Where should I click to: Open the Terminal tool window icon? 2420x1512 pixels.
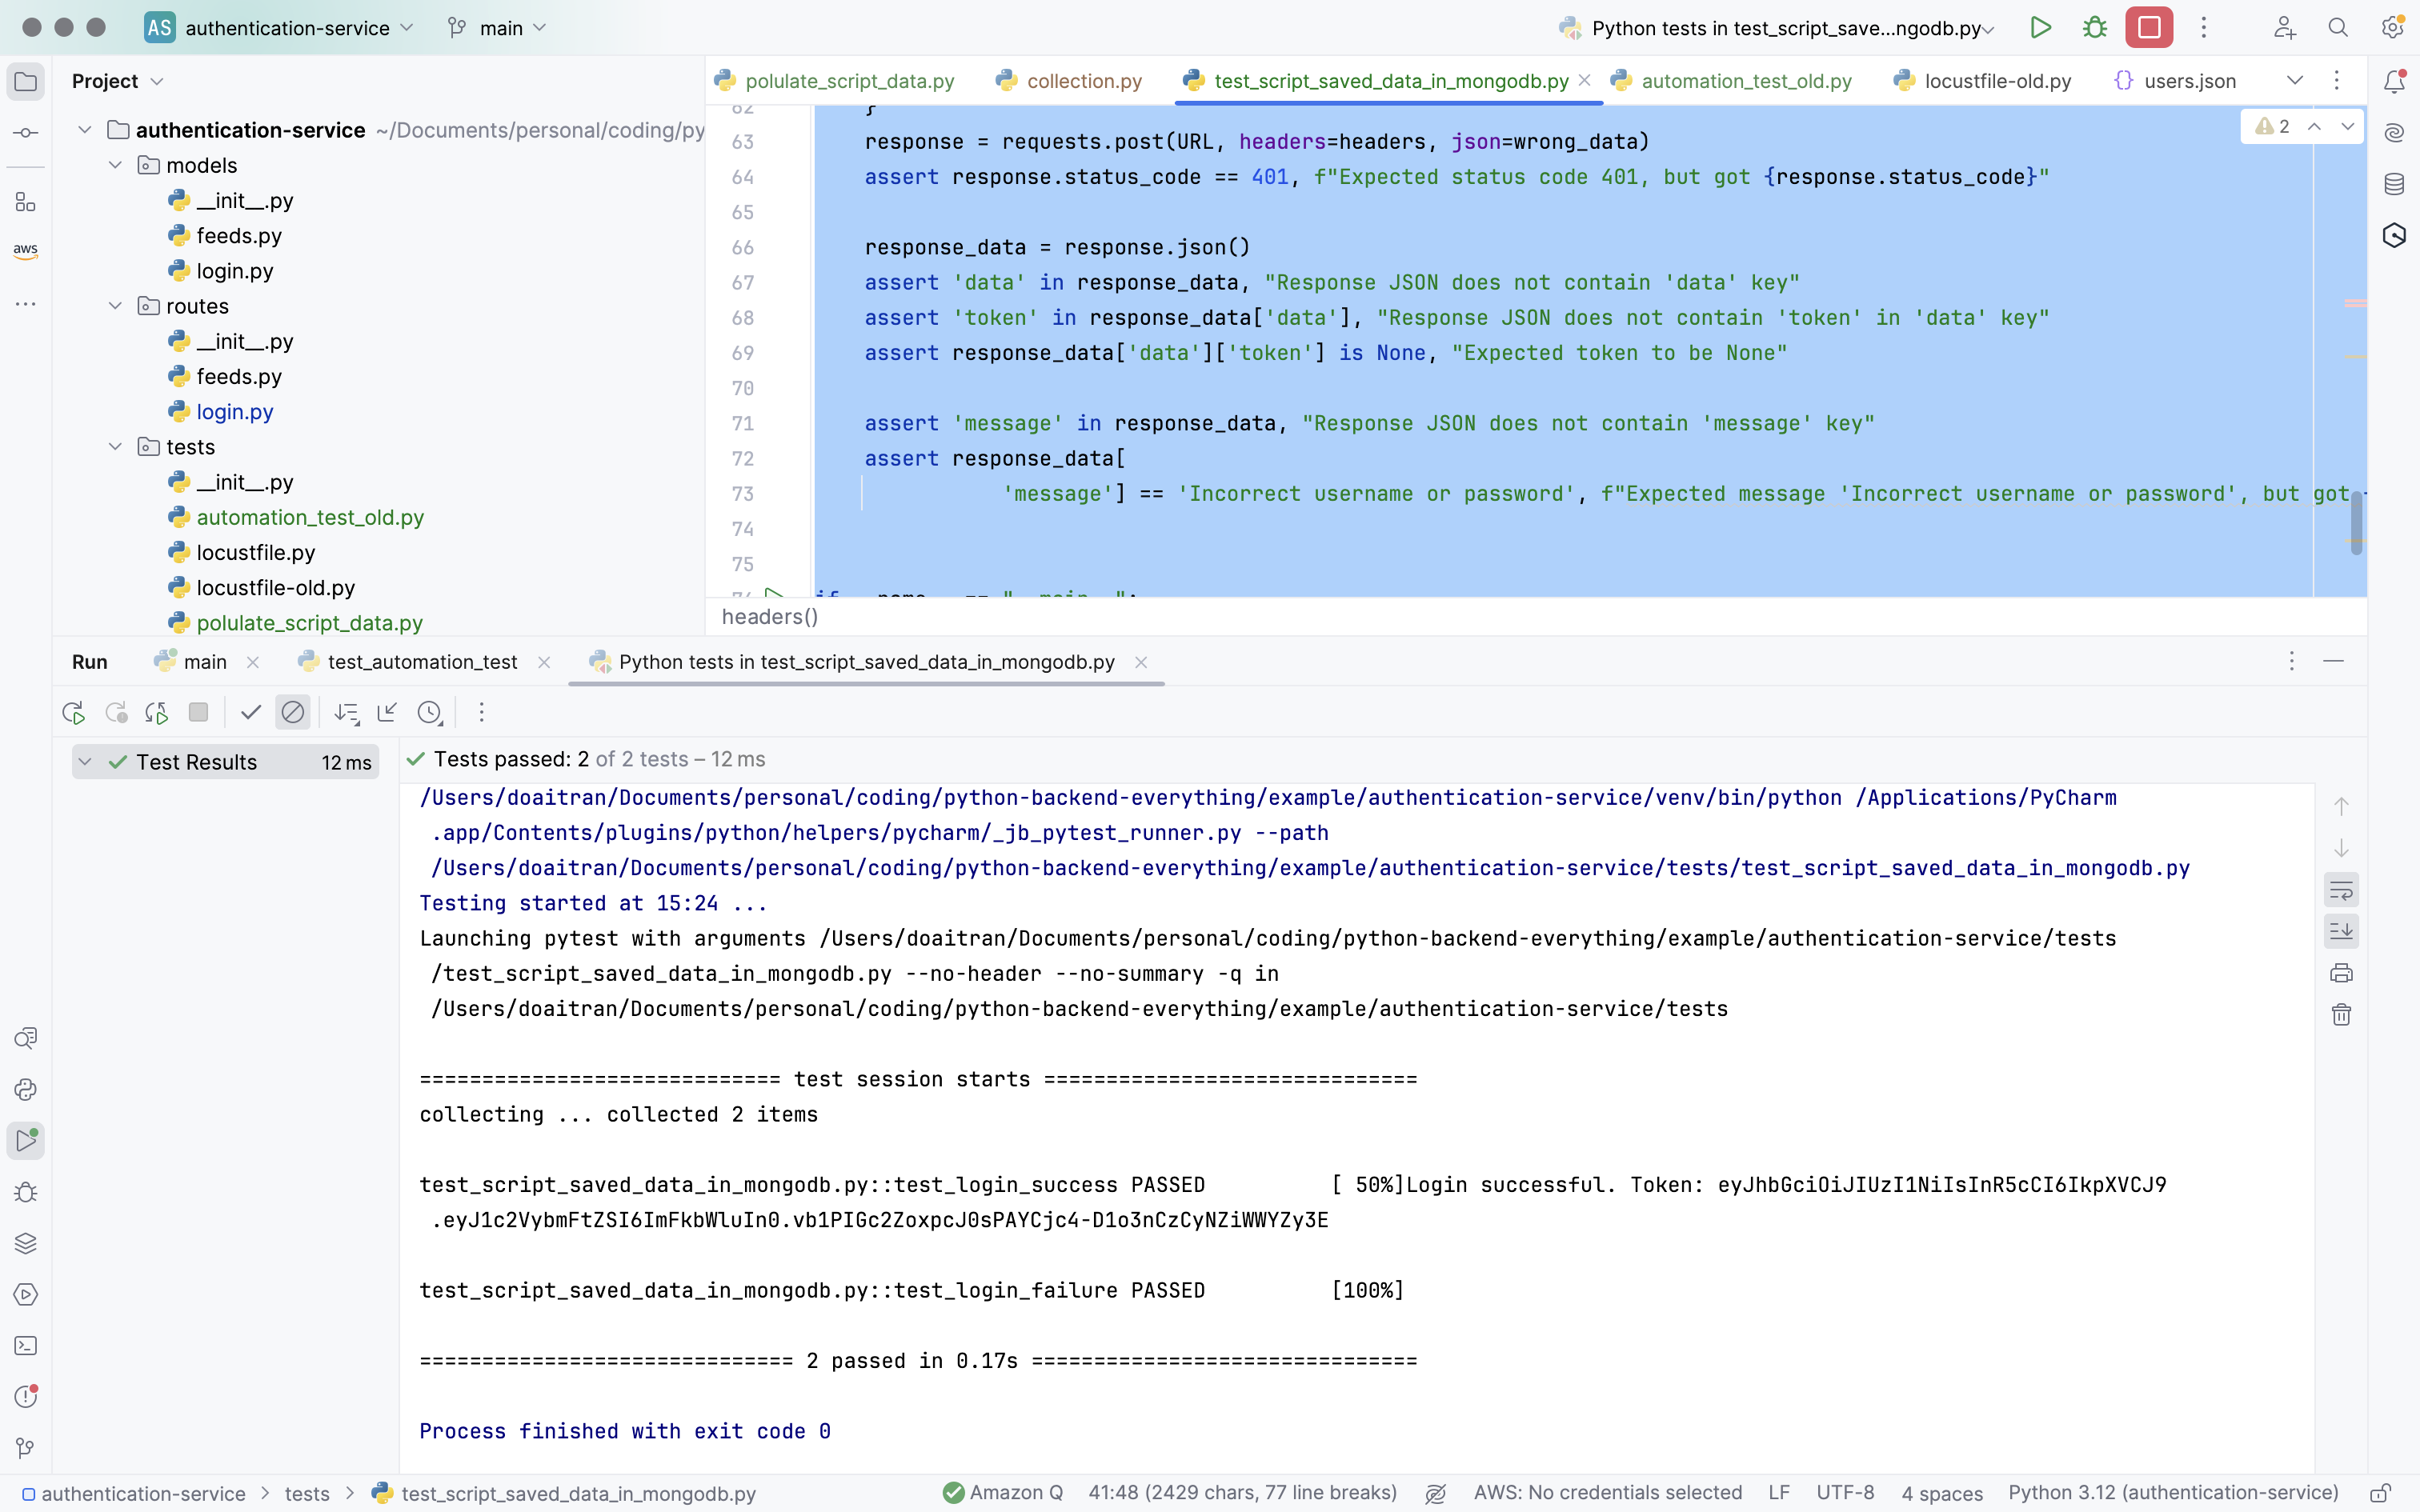(26, 1346)
